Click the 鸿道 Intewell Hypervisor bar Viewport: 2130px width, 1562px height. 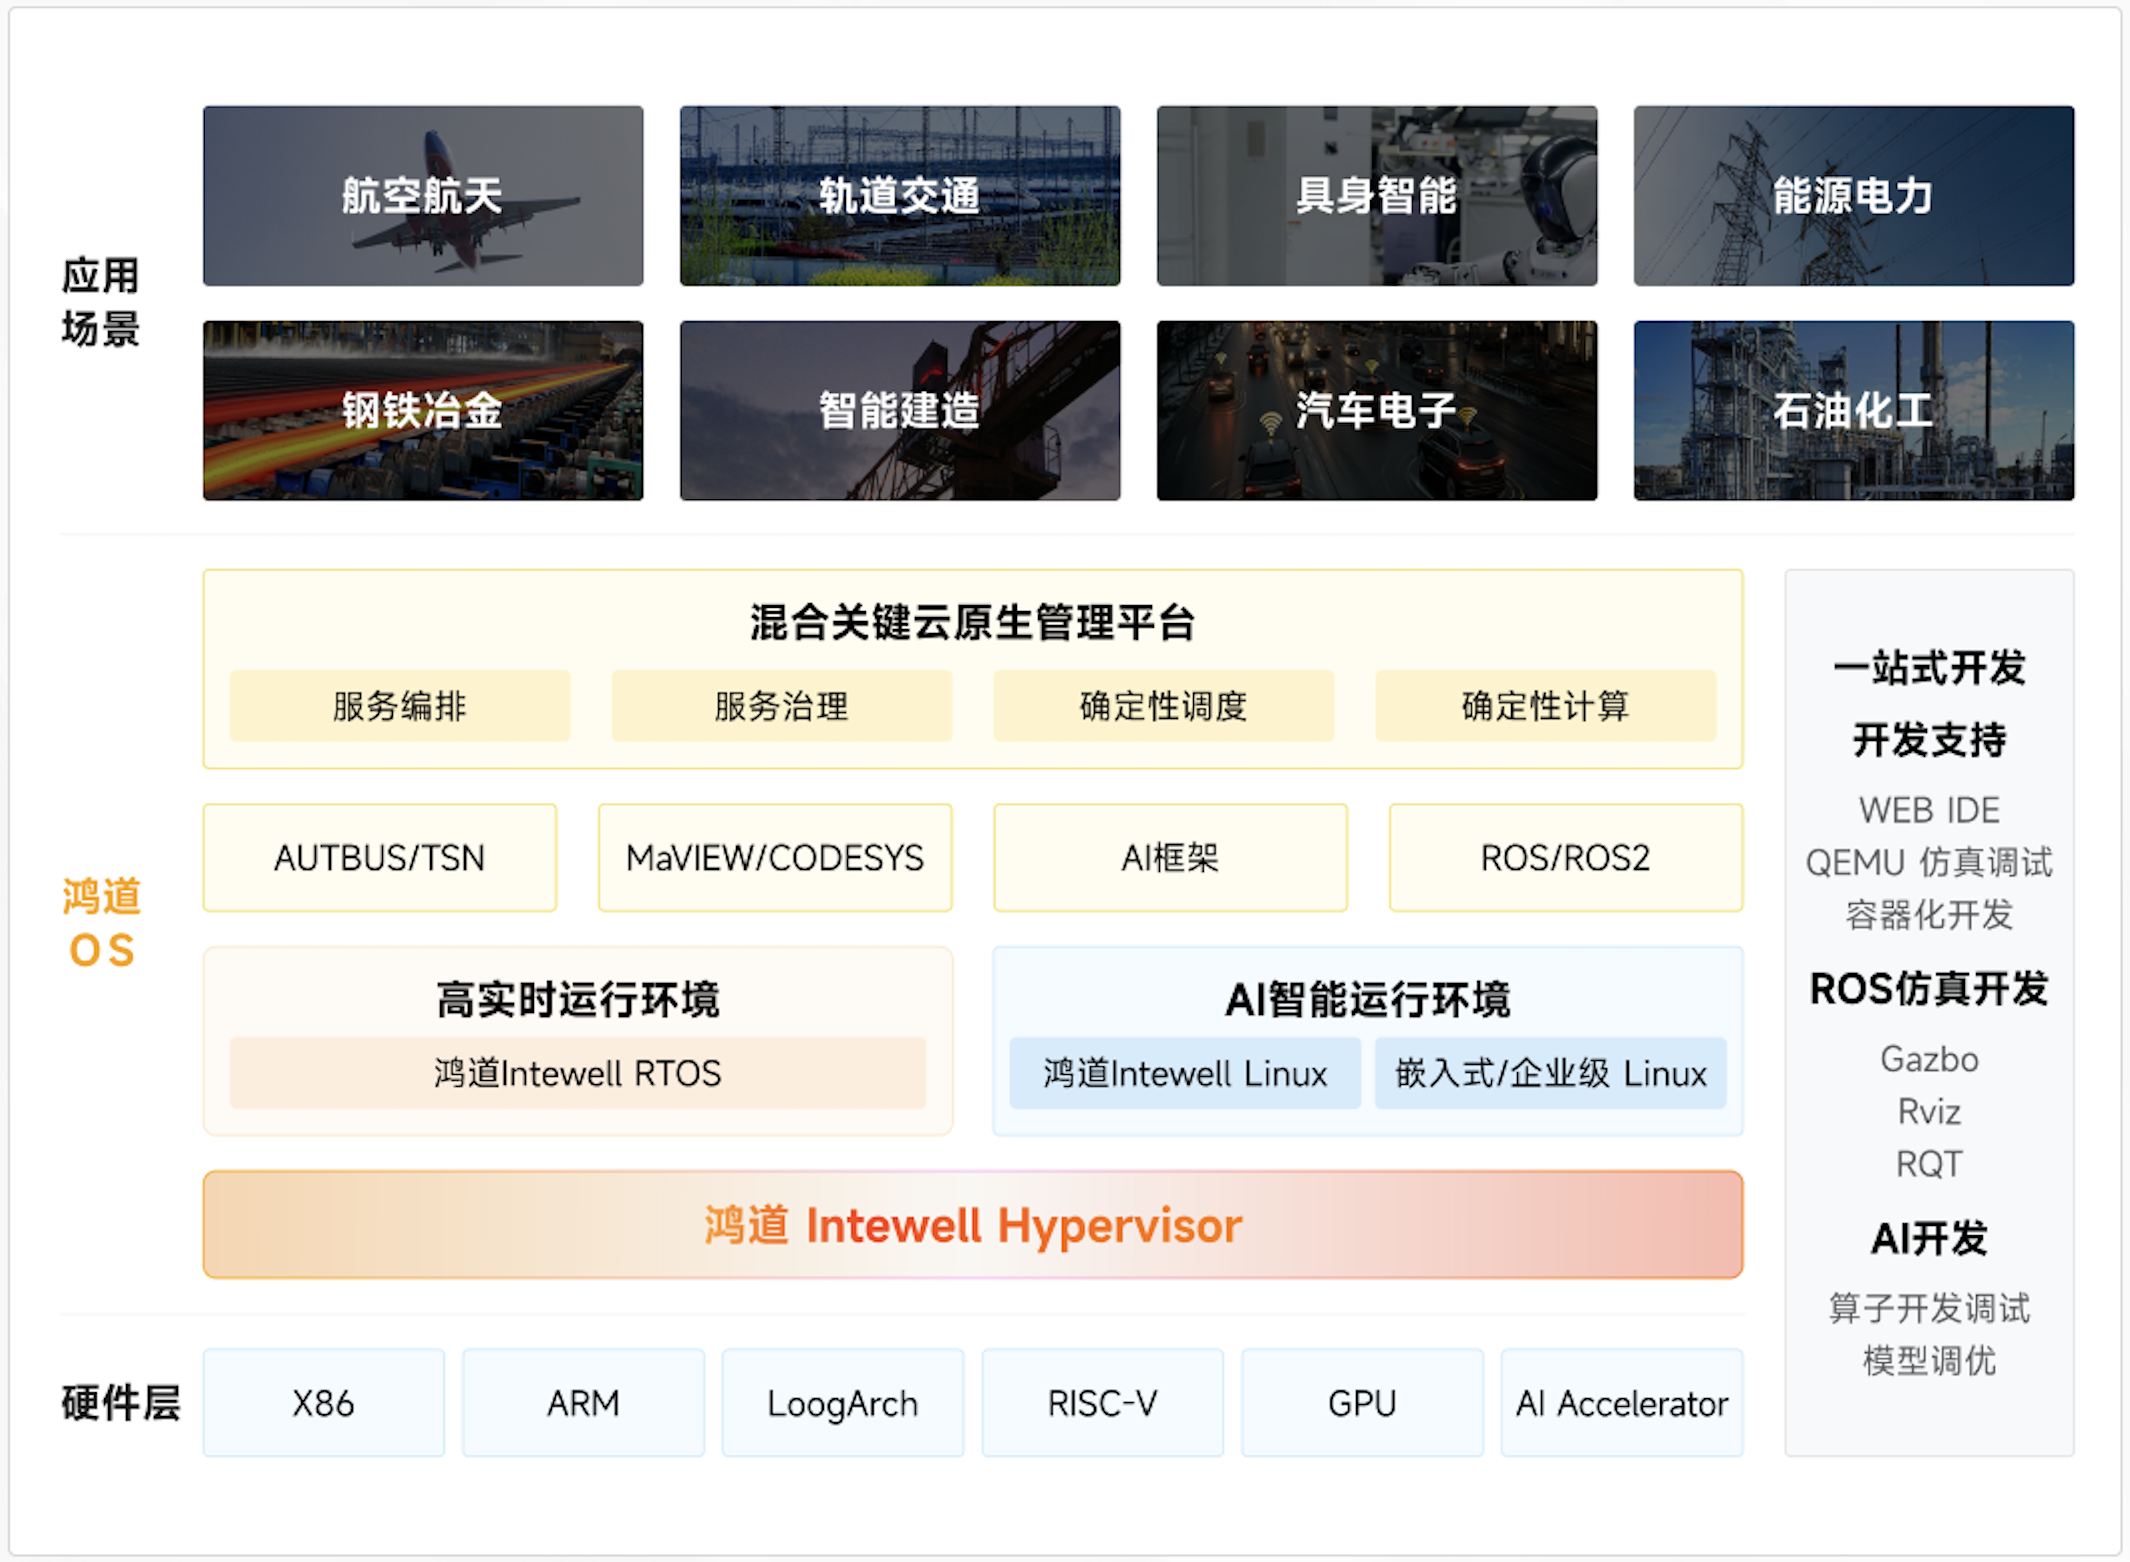[973, 1225]
